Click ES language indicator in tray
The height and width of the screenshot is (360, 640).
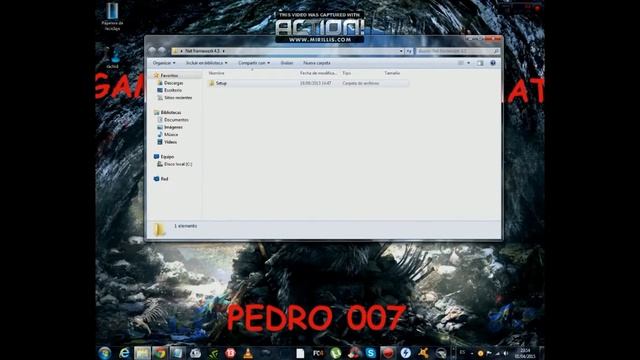(462, 352)
